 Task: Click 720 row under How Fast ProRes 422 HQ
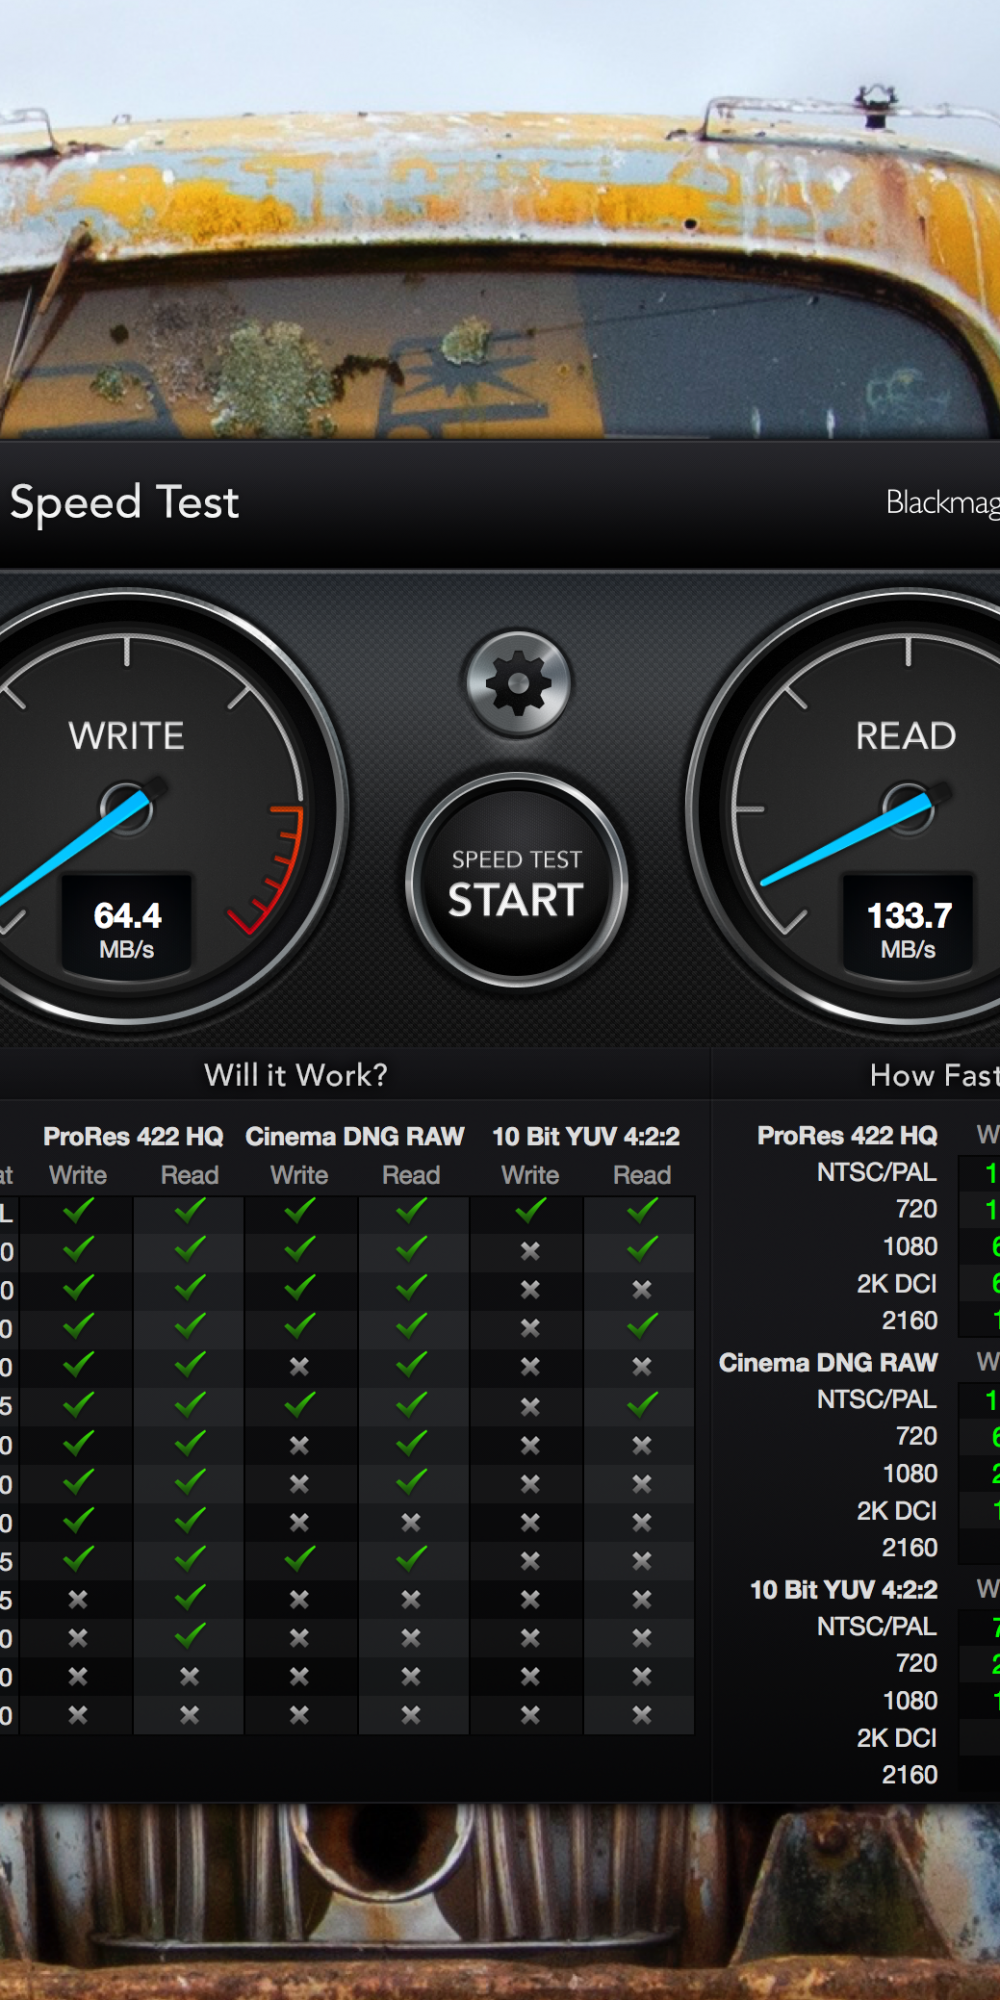(916, 1209)
